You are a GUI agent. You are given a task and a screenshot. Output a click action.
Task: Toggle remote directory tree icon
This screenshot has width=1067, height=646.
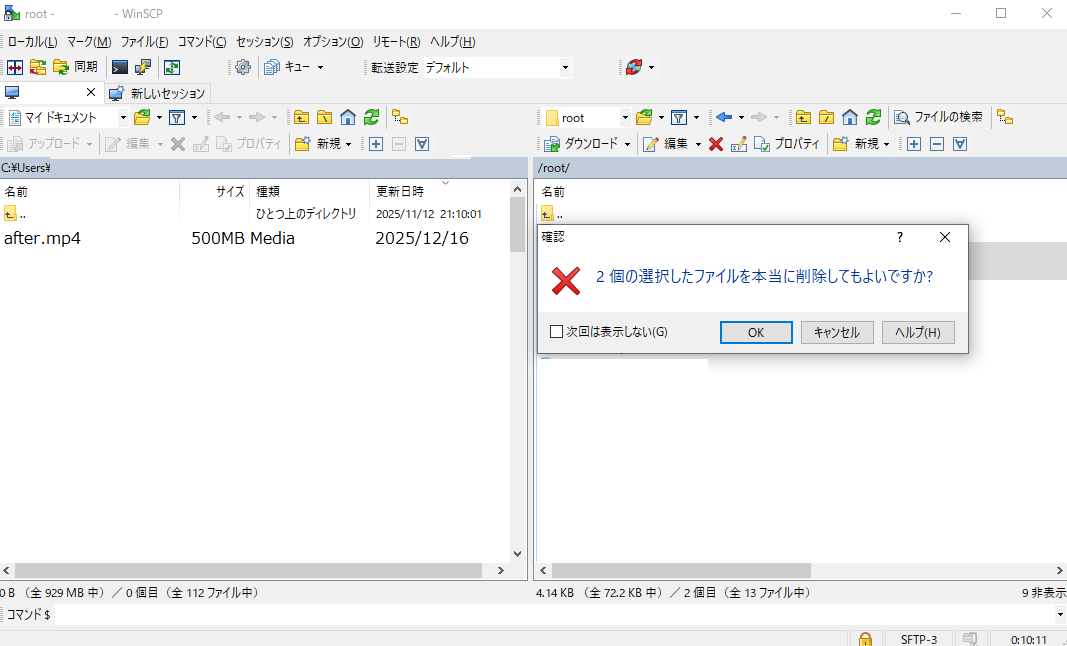pyautogui.click(x=1005, y=118)
